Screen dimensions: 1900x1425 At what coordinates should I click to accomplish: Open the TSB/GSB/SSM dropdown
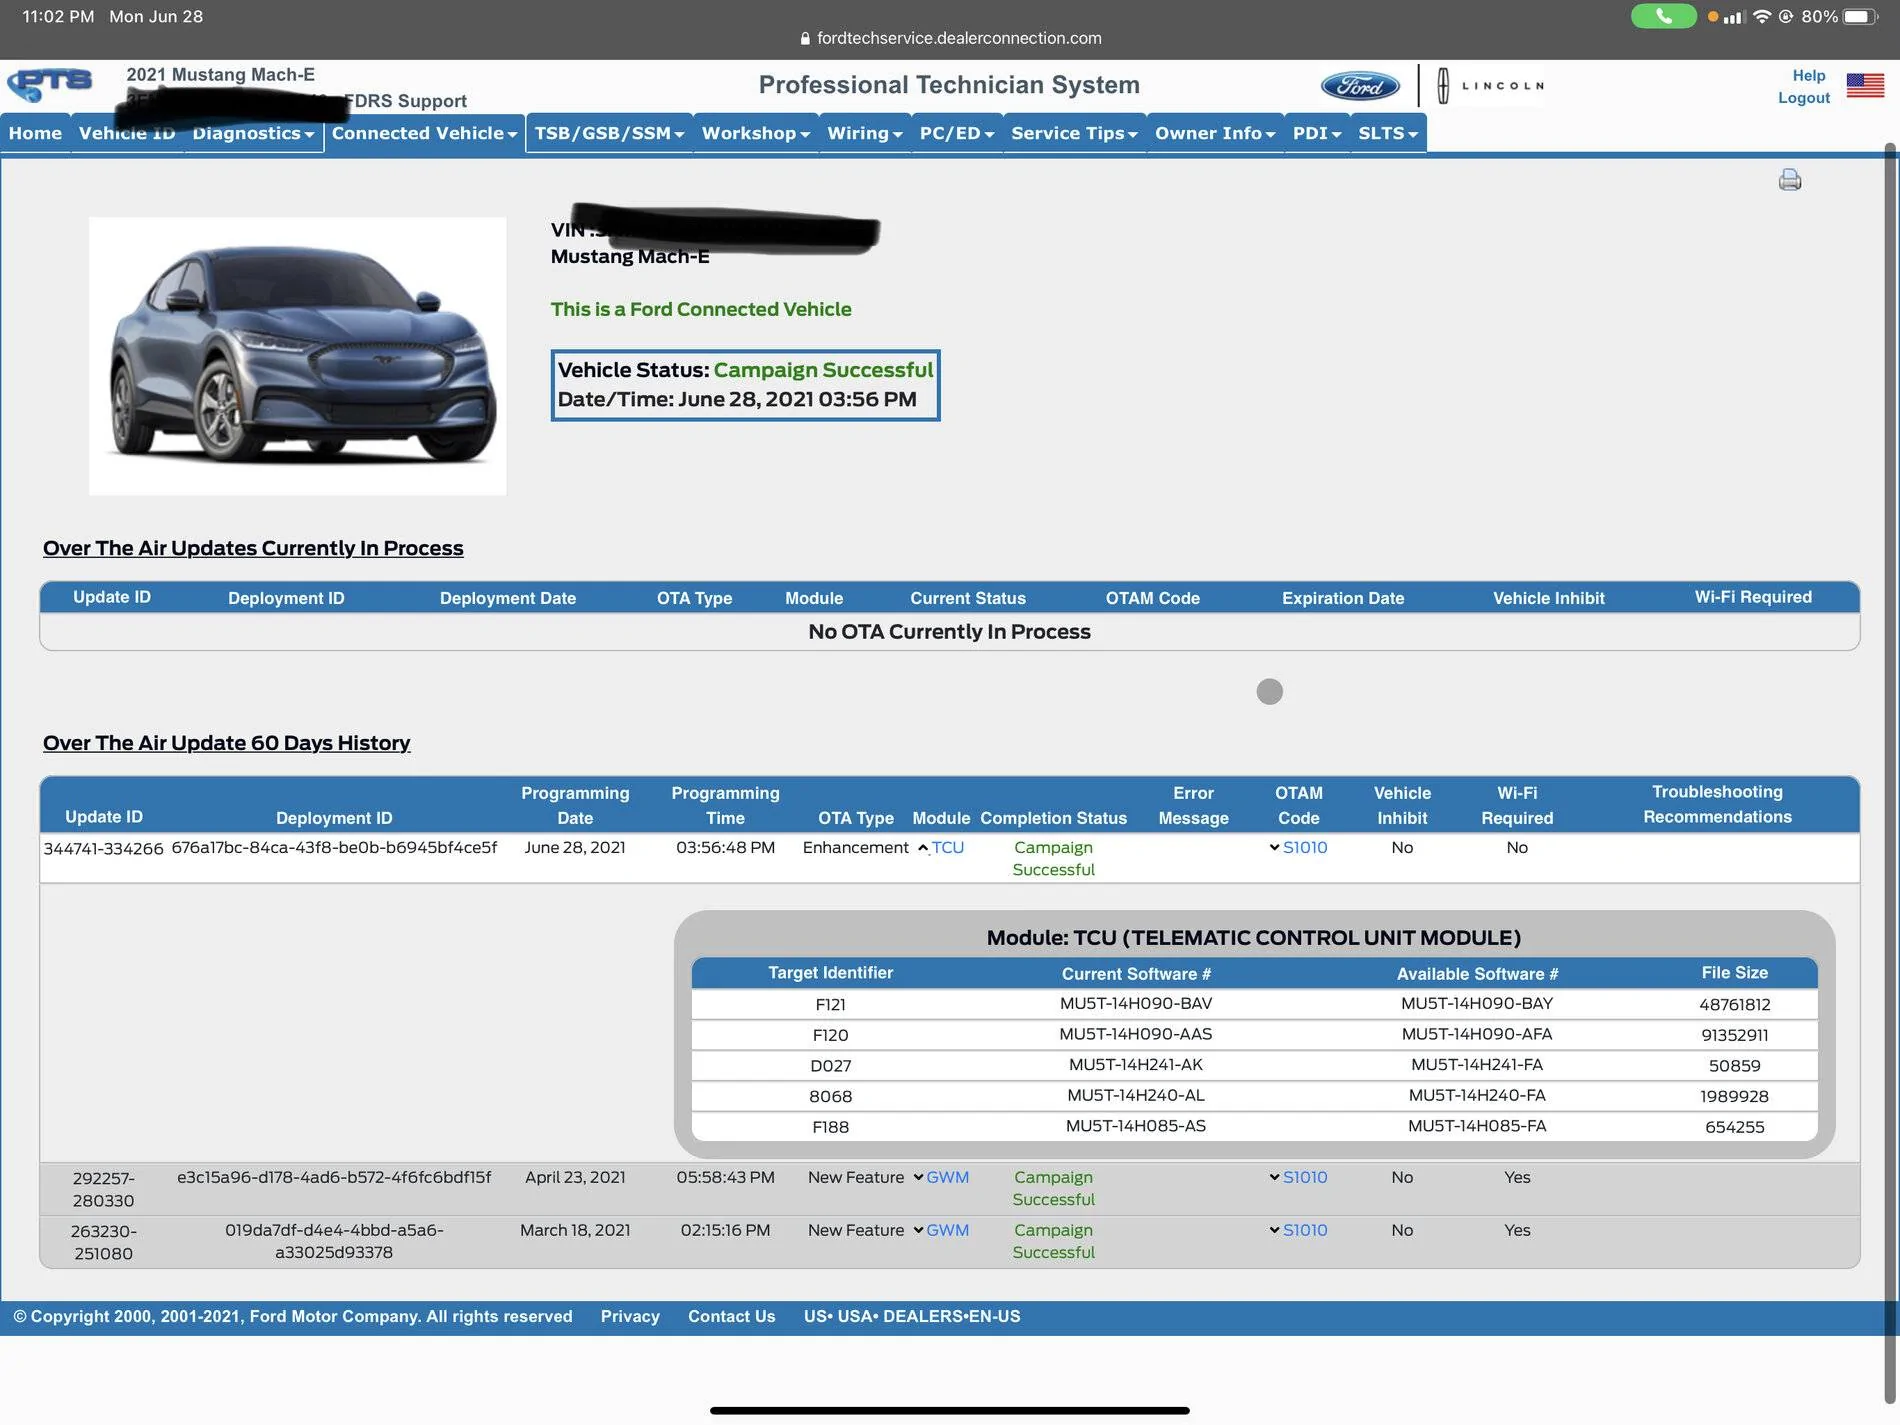[x=609, y=133]
